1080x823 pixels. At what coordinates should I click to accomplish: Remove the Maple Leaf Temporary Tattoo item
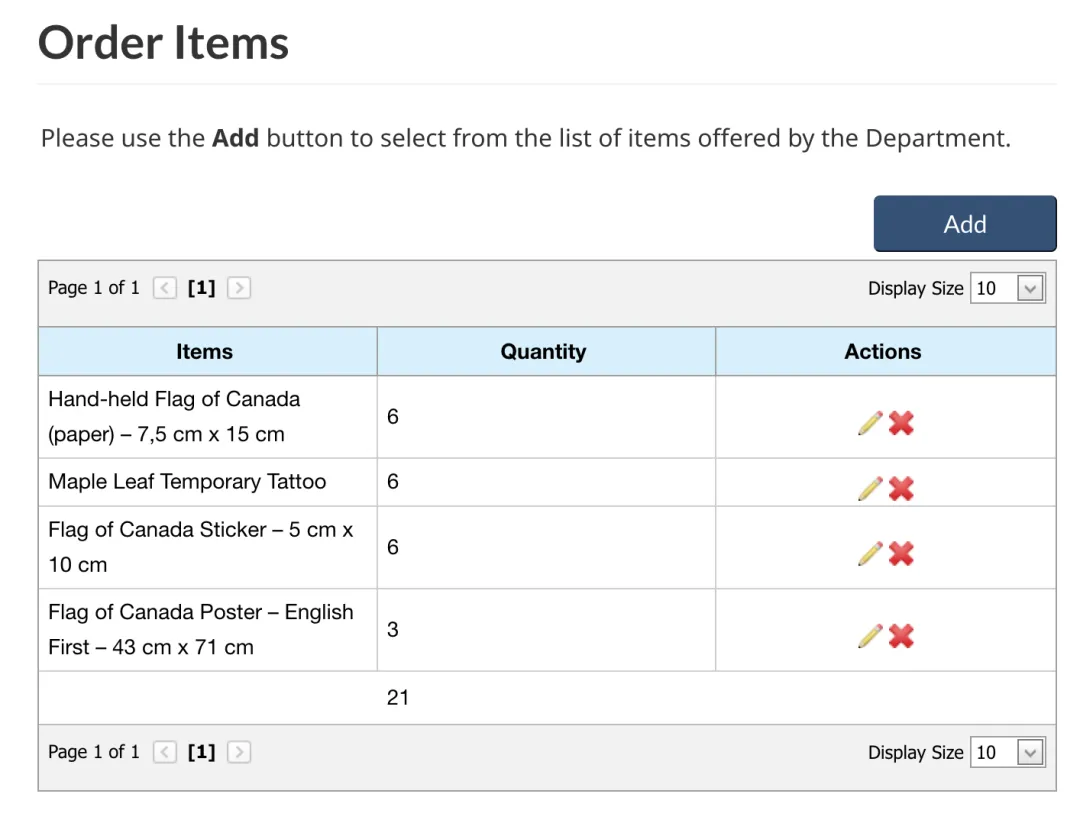[901, 488]
